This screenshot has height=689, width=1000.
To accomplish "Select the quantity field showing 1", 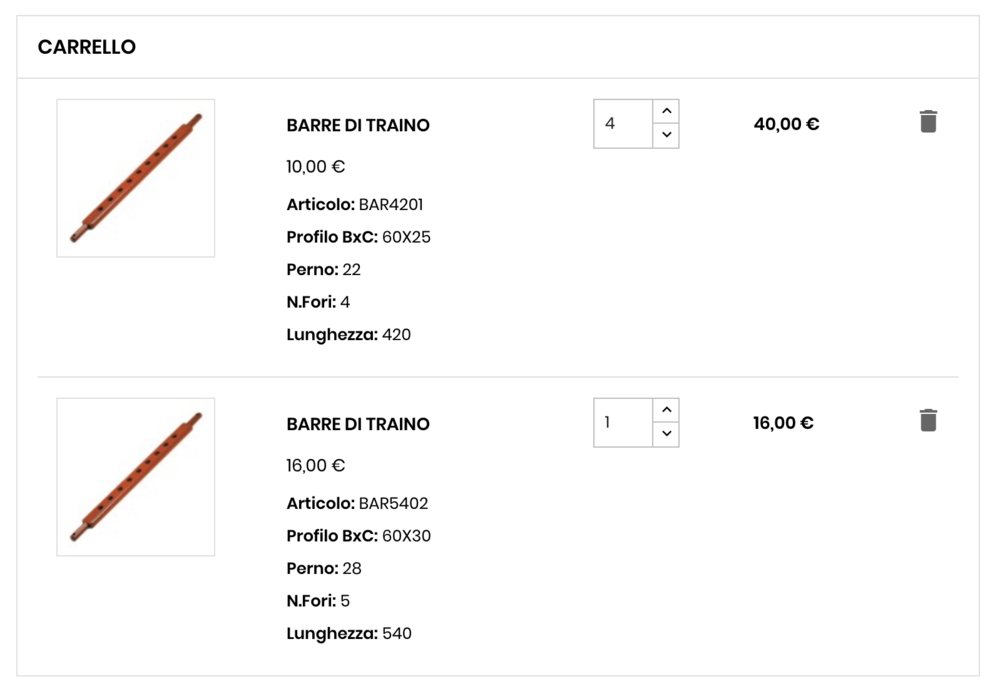I will click(622, 421).
